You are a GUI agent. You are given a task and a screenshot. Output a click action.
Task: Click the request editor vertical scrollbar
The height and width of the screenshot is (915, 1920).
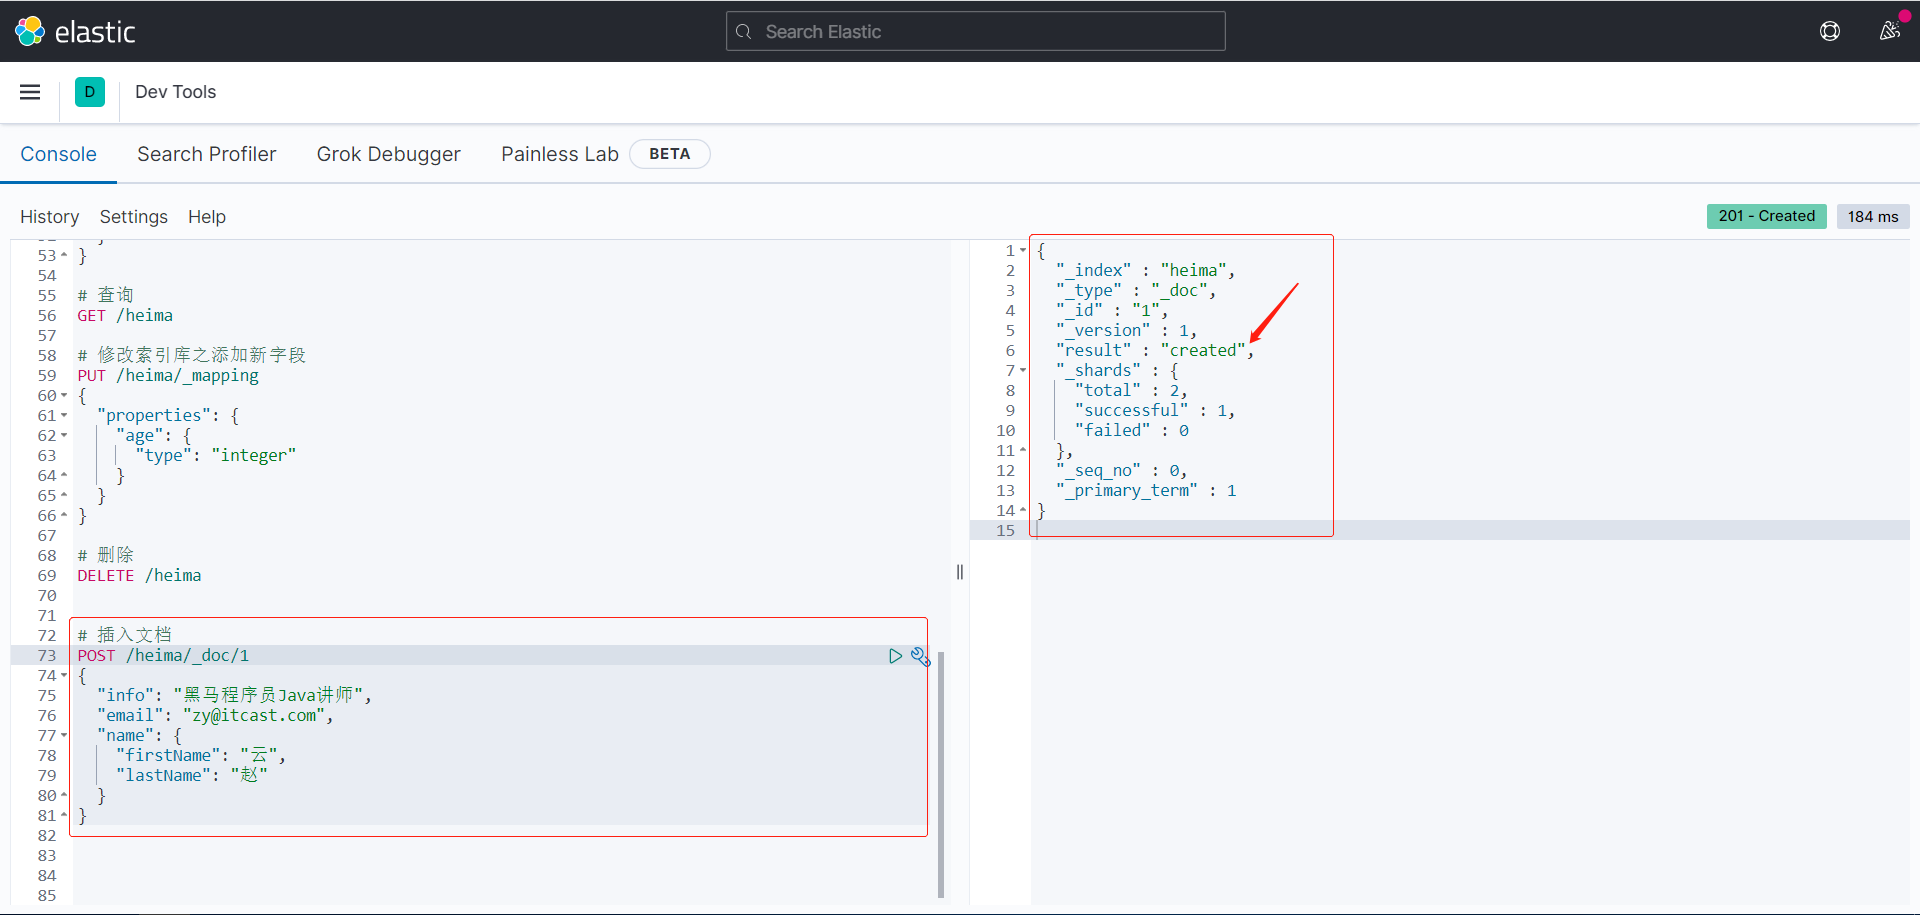(941, 774)
